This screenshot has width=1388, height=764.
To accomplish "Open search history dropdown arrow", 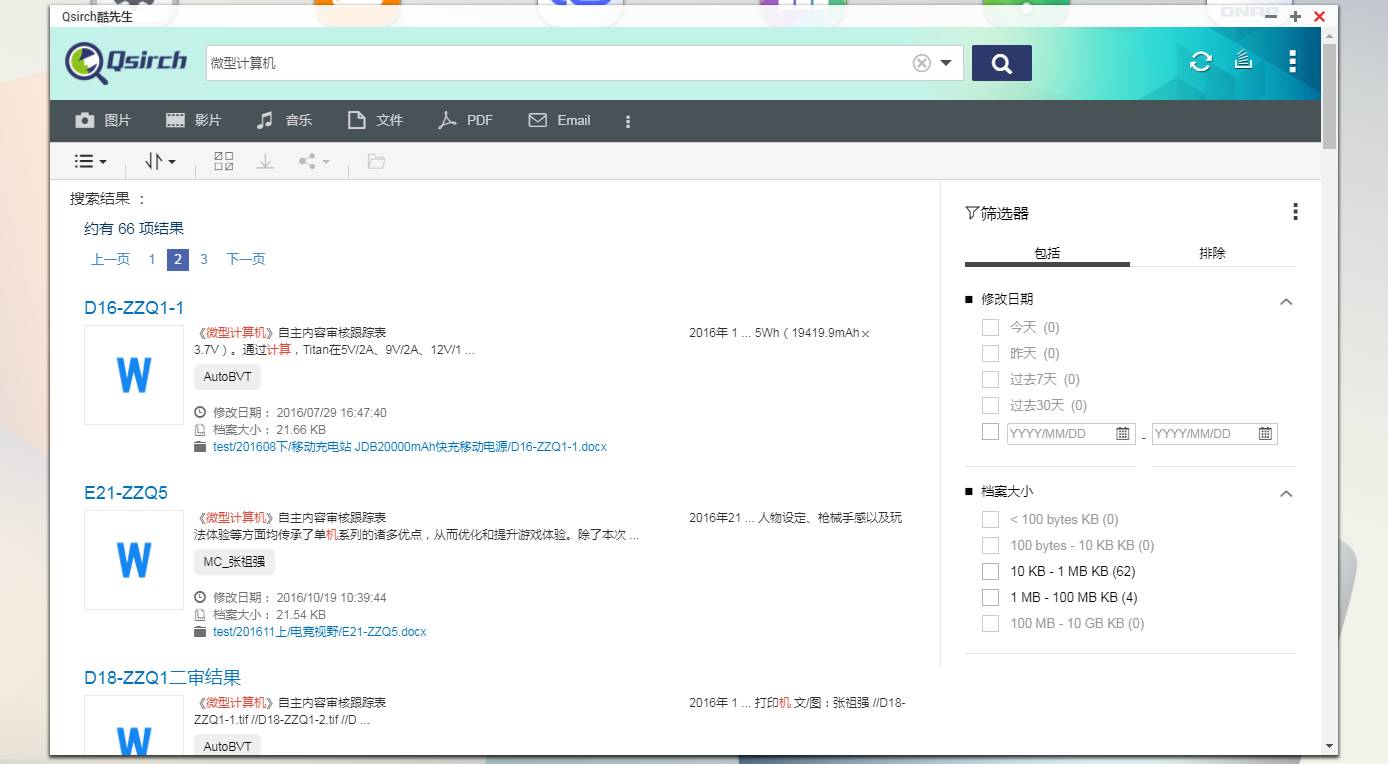I will point(946,63).
